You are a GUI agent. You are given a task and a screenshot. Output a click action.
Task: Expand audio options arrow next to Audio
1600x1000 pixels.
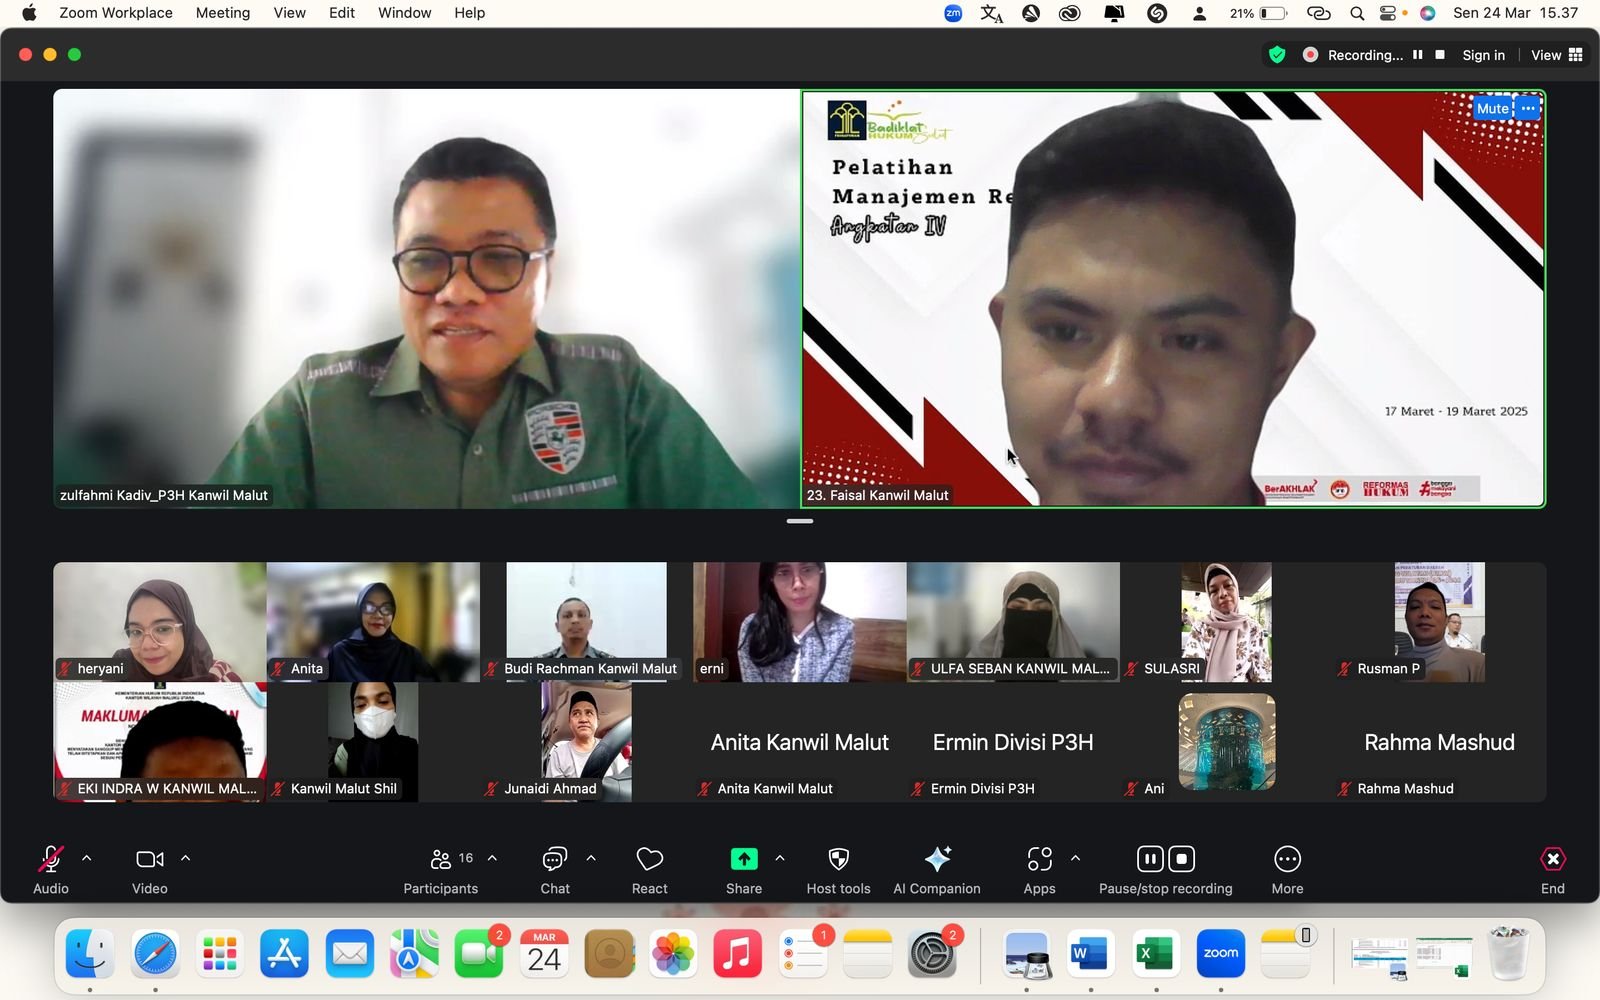click(x=87, y=858)
